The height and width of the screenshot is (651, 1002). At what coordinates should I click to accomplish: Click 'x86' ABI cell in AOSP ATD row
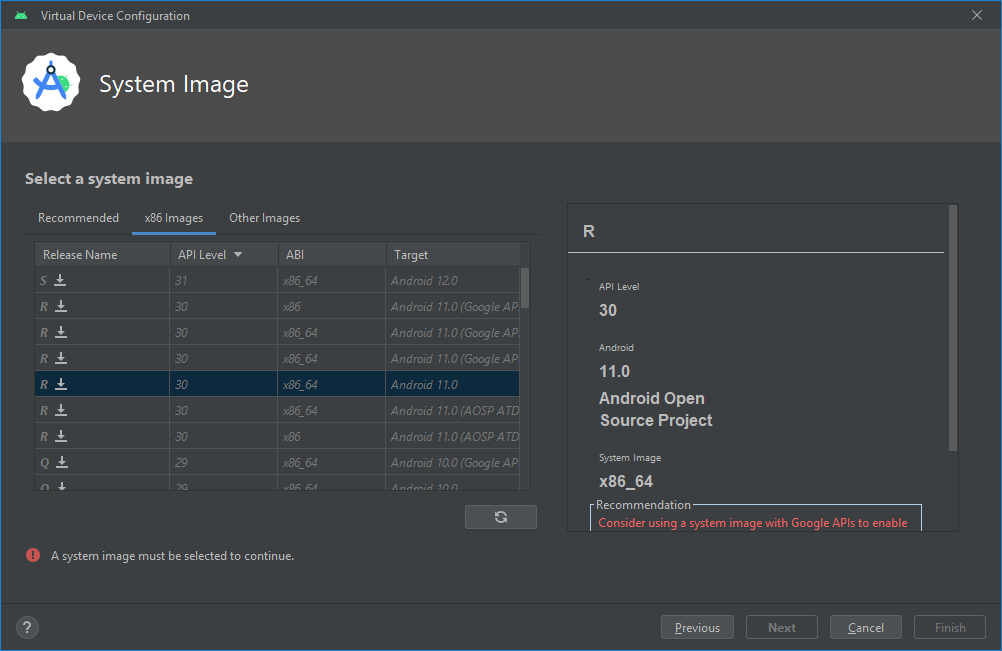[x=332, y=437]
